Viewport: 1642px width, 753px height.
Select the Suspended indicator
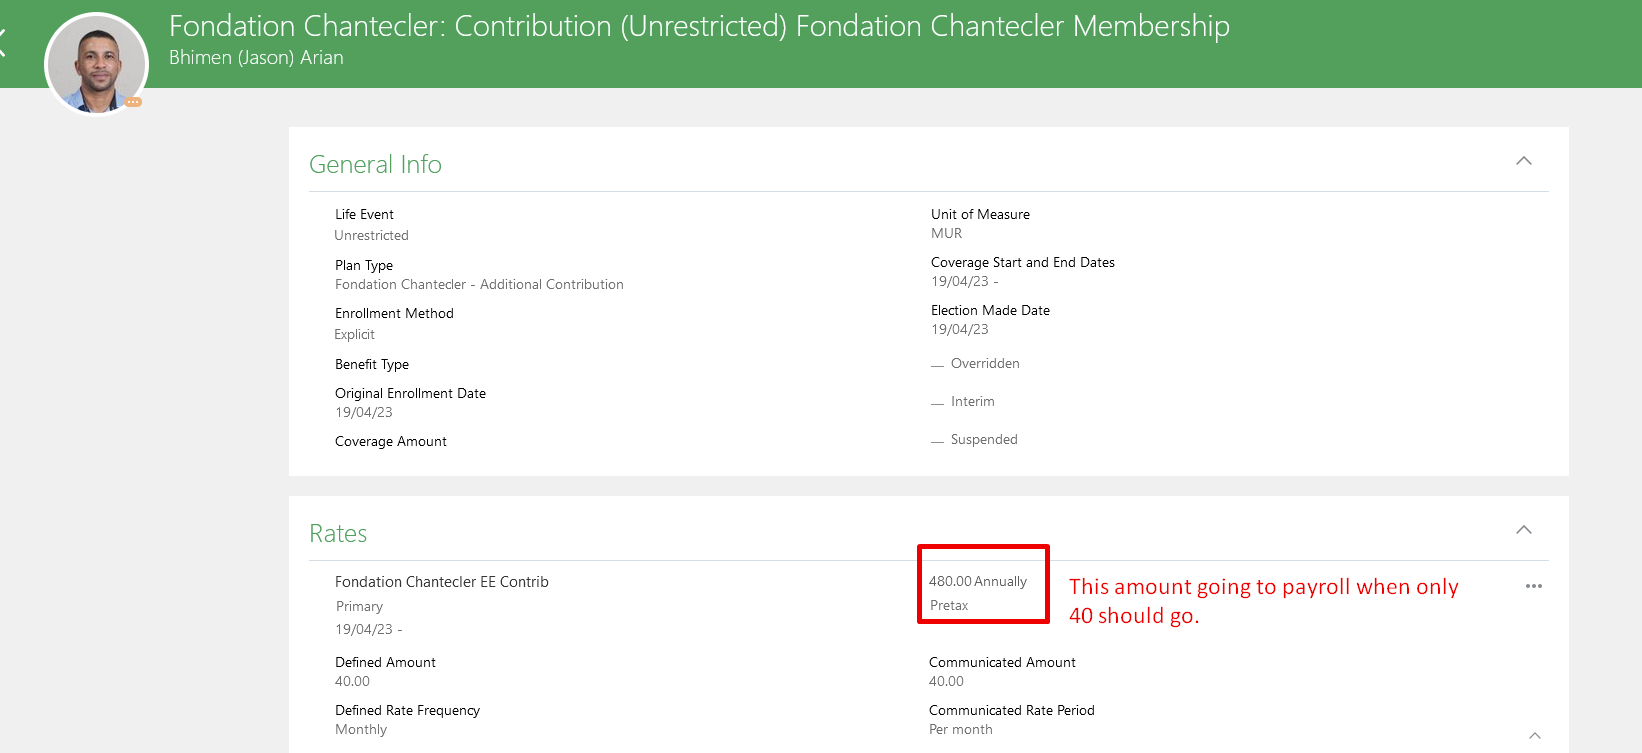tap(974, 440)
